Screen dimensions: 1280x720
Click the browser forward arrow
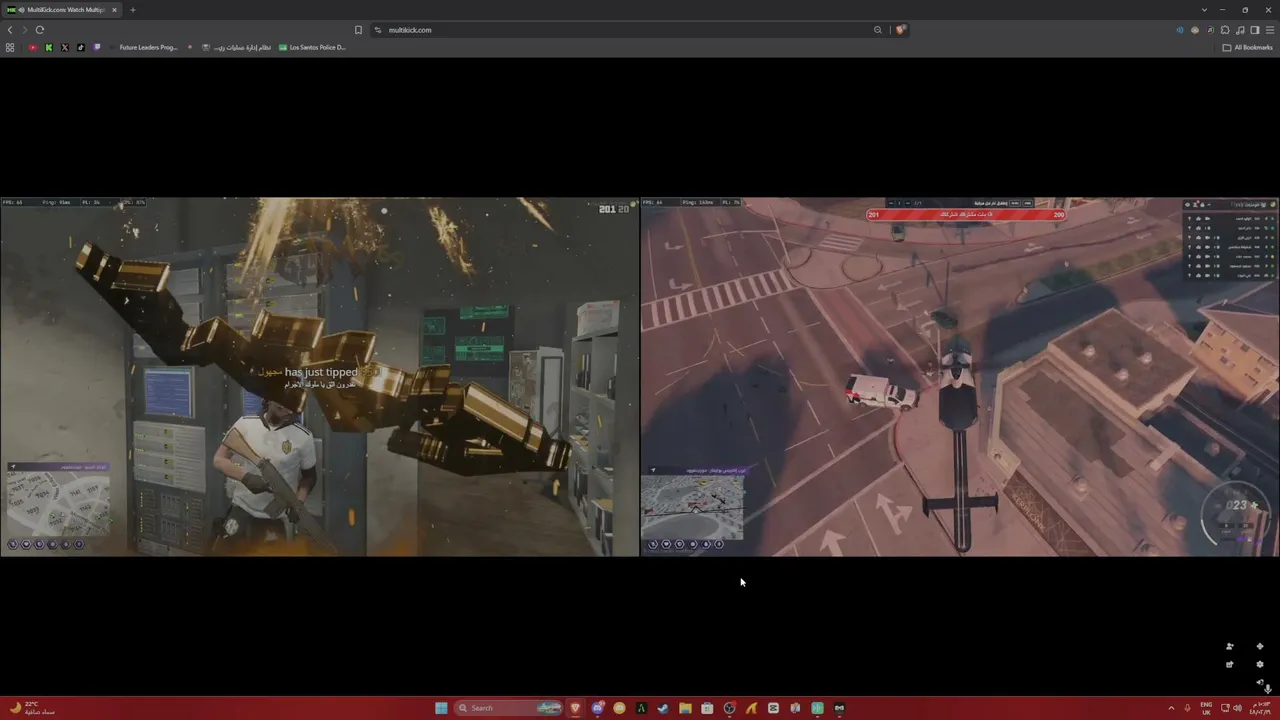click(x=25, y=30)
